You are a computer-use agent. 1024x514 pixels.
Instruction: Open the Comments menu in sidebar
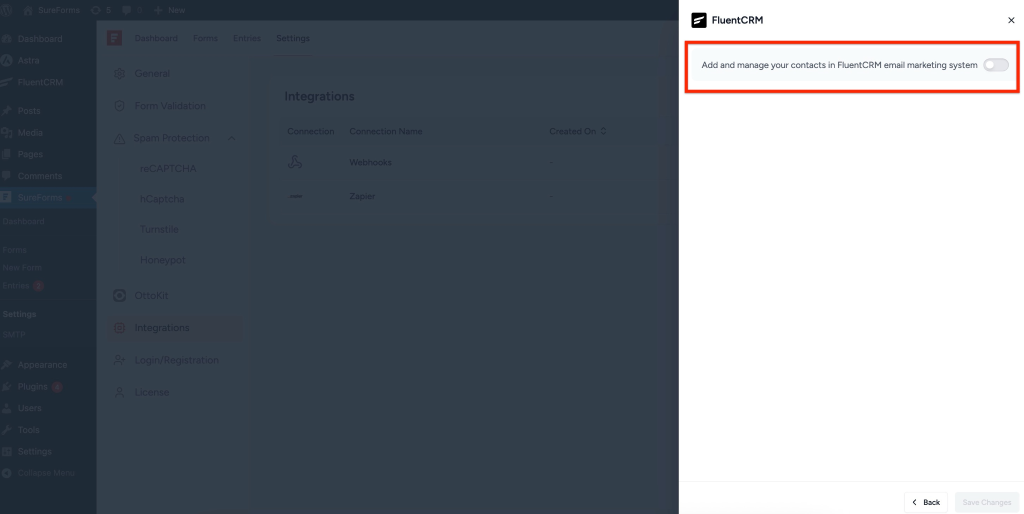click(x=40, y=176)
